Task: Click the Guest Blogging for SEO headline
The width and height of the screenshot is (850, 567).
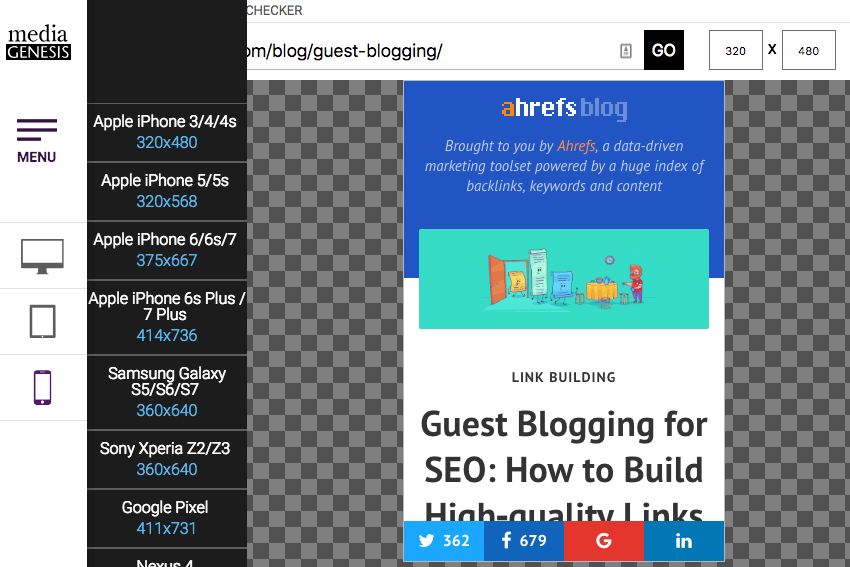Action: pos(564,466)
